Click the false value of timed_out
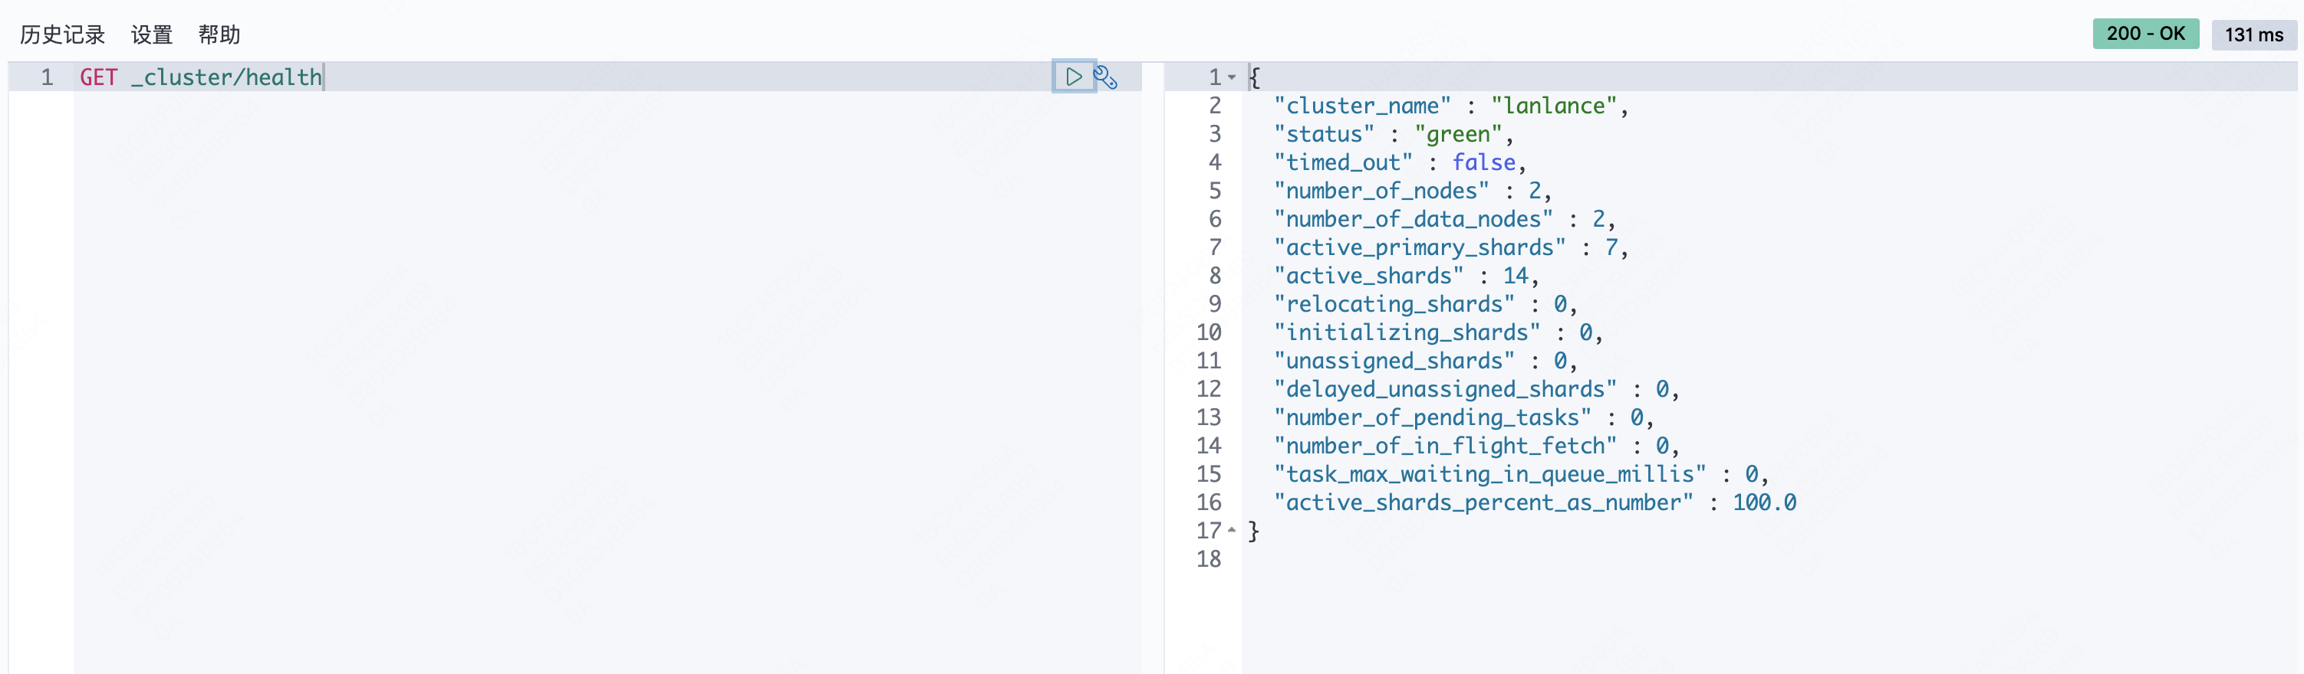This screenshot has width=2304, height=674. 1483,162
